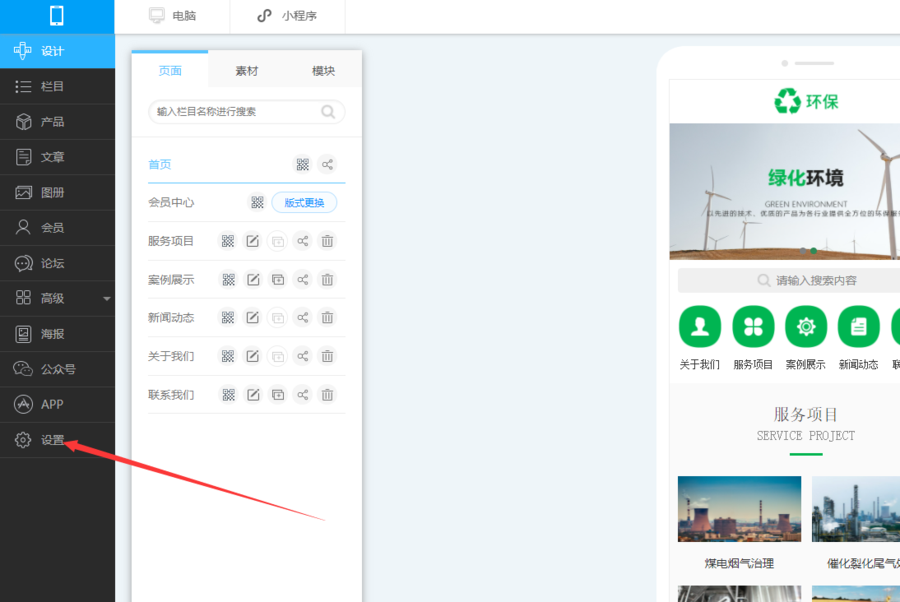Click the 服务项目 section heading in preview
This screenshot has height=602, width=900.
pos(806,414)
